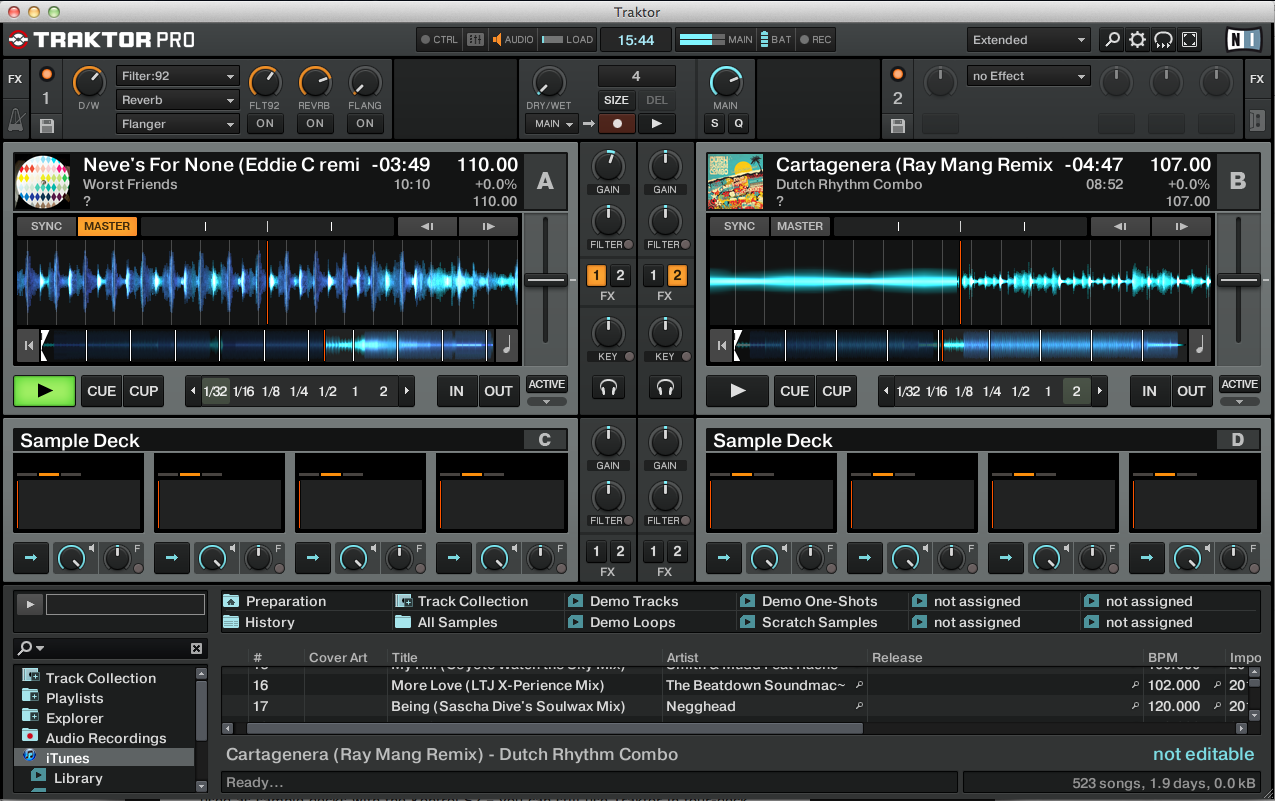
Task: Click the magnifier icon in the header
Action: click(x=1111, y=40)
